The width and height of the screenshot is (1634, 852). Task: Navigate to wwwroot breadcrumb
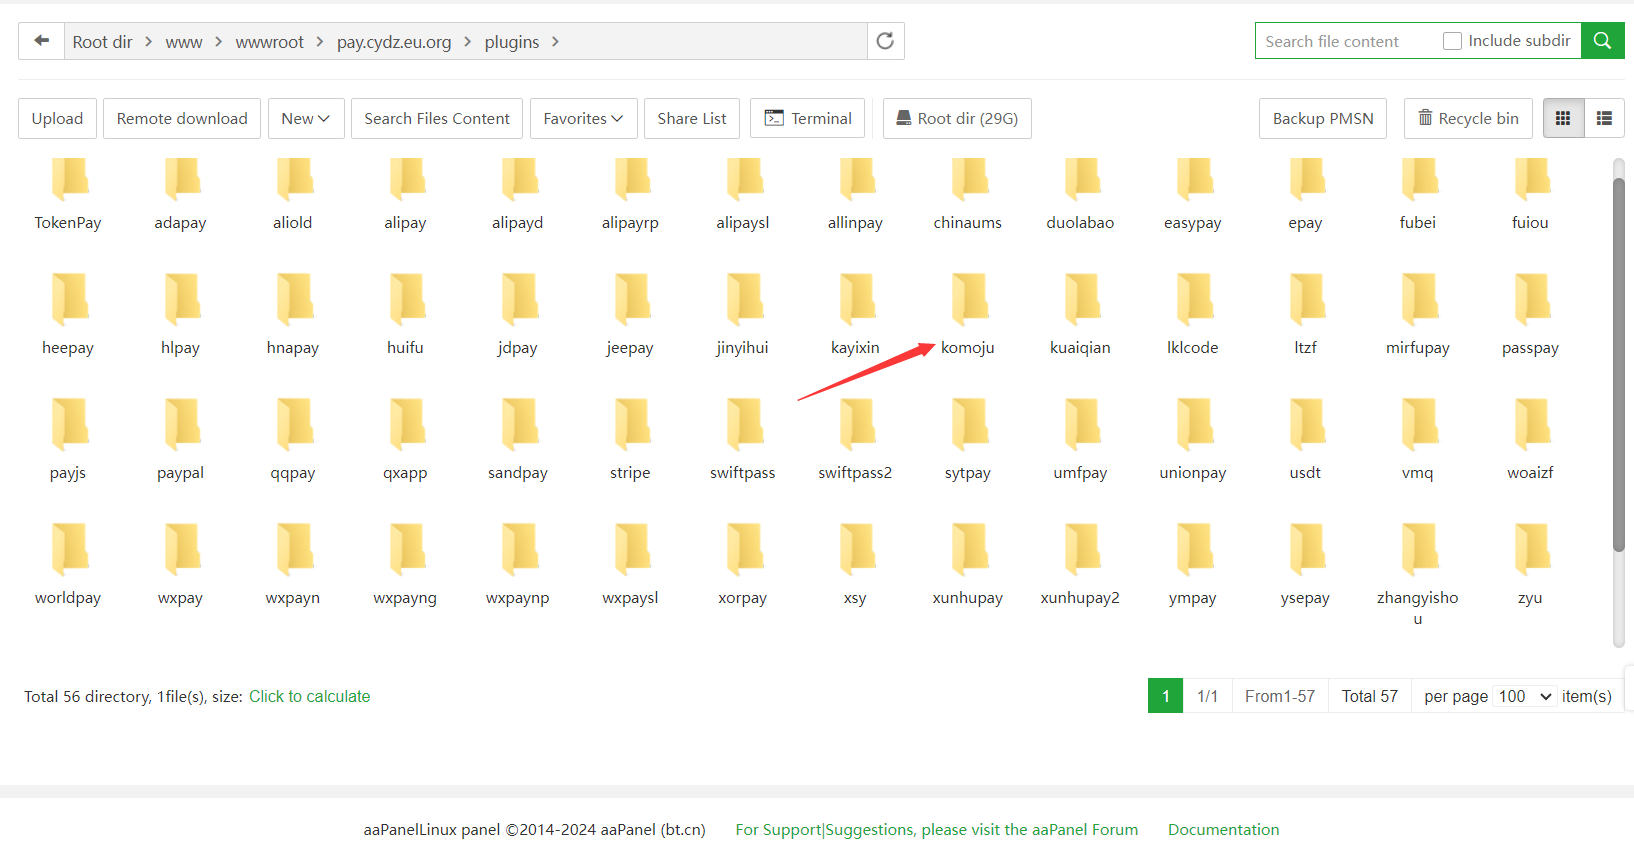[270, 42]
